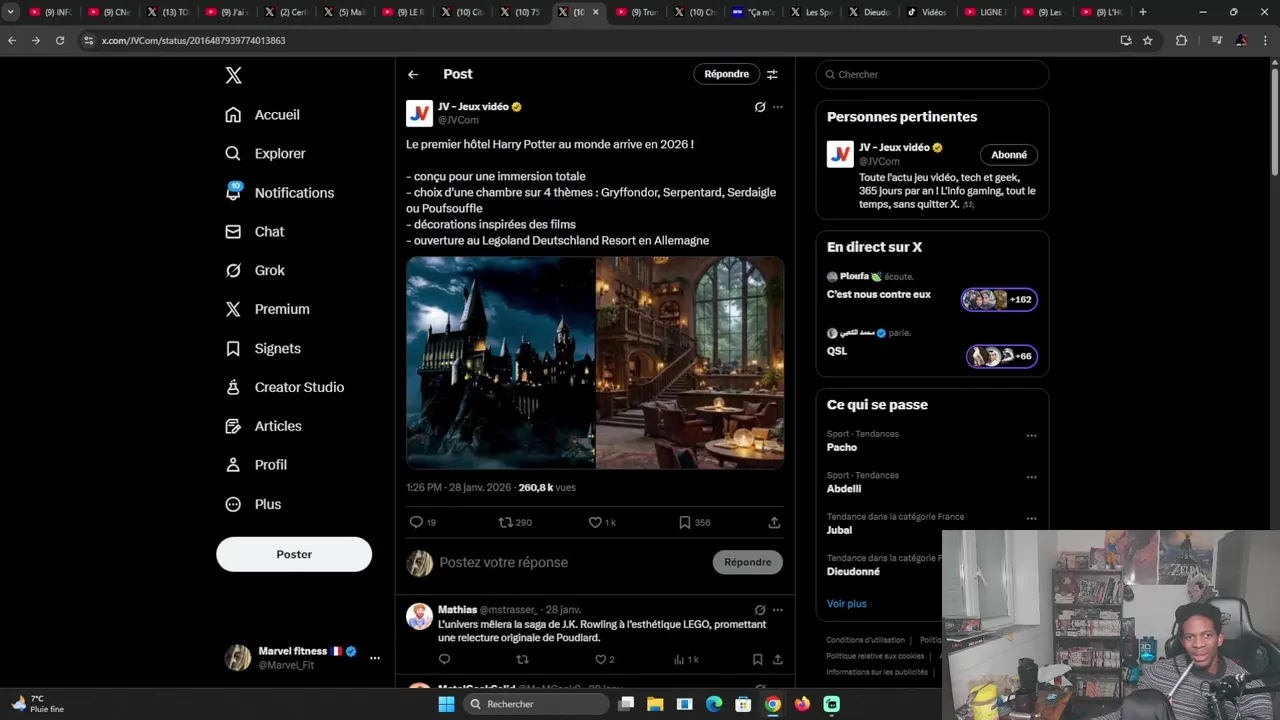The width and height of the screenshot is (1280, 720).
Task: Open the hotel interior image
Action: pyautogui.click(x=690, y=363)
